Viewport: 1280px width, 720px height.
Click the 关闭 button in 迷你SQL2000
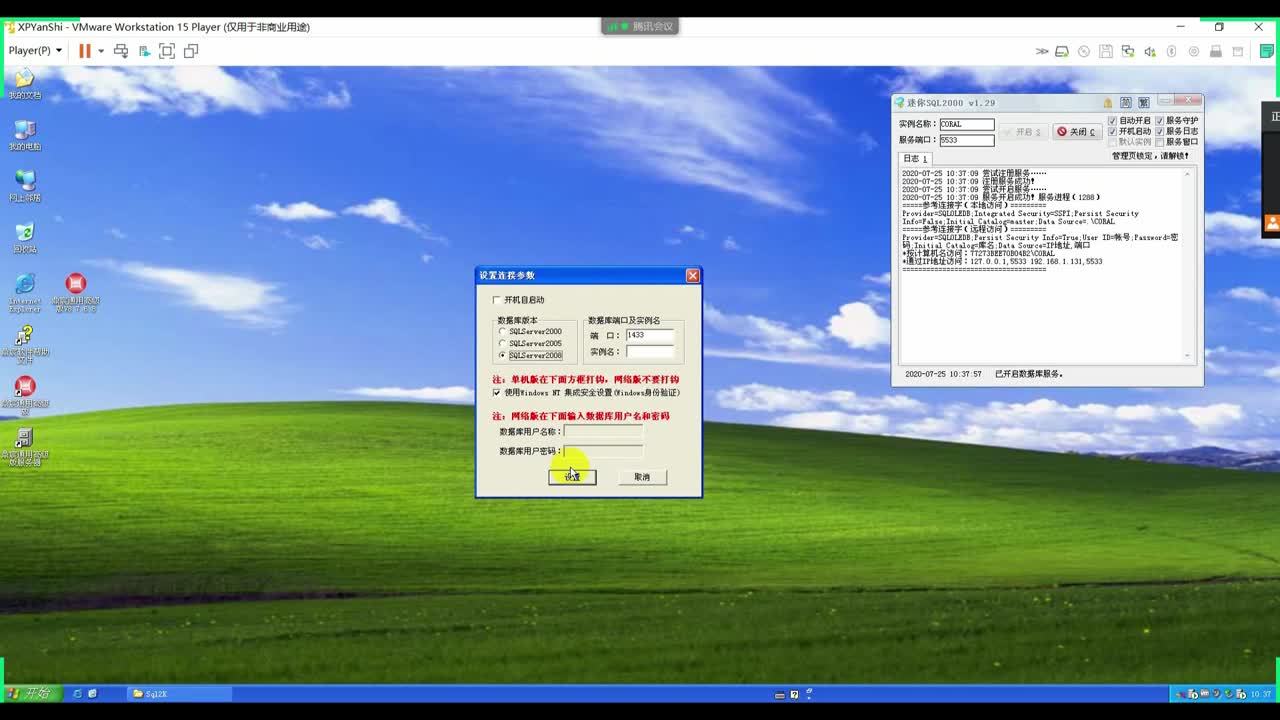(1077, 132)
